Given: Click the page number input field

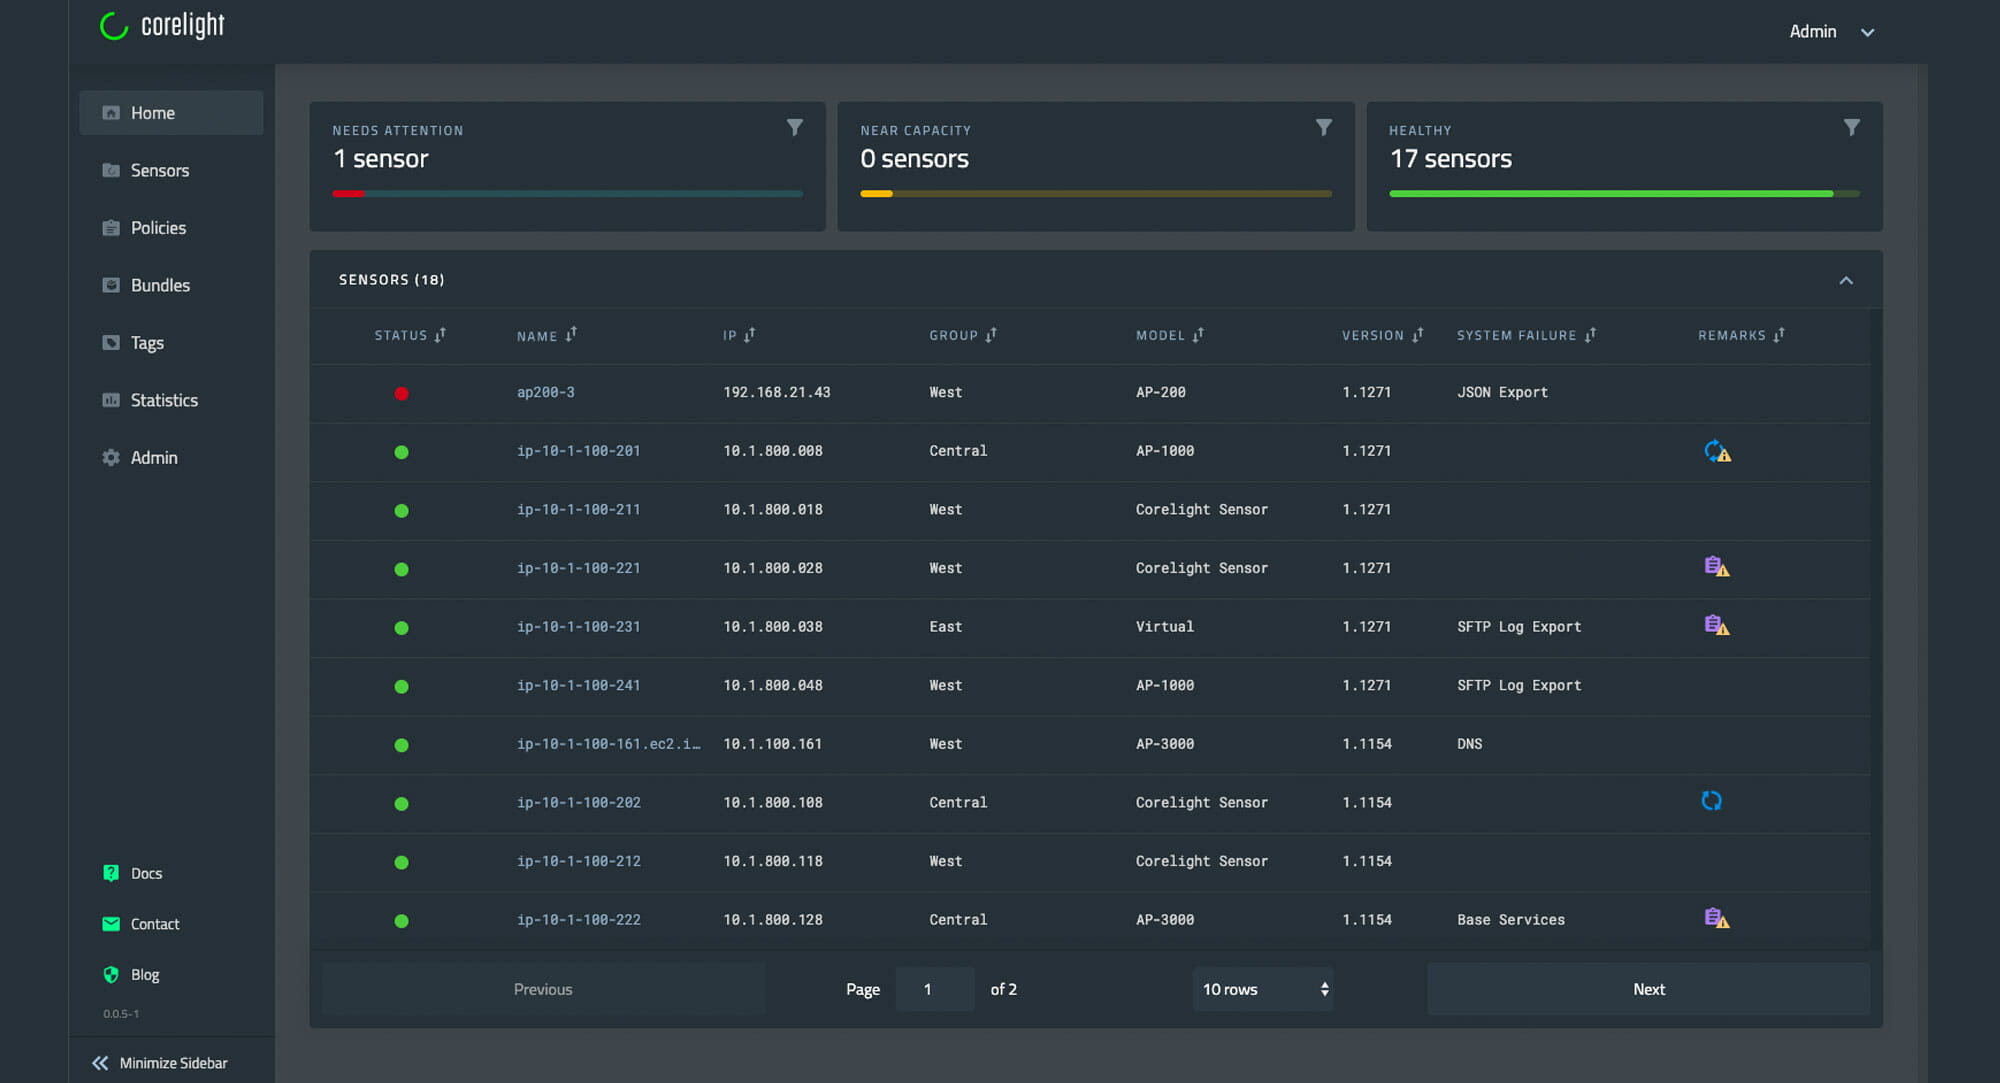Looking at the screenshot, I should pyautogui.click(x=934, y=989).
